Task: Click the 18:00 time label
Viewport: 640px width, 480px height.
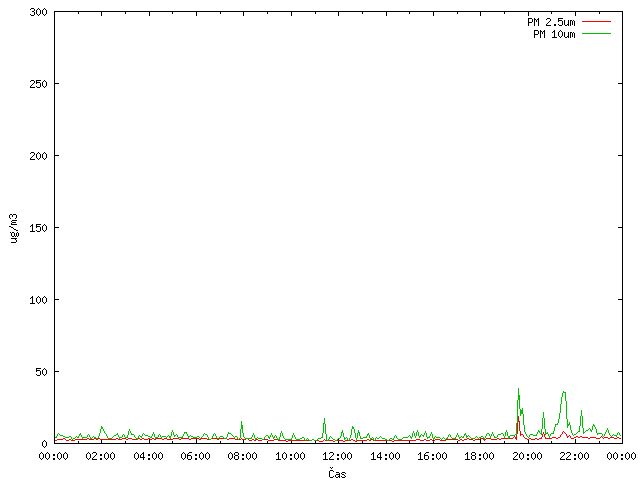Action: click(479, 456)
